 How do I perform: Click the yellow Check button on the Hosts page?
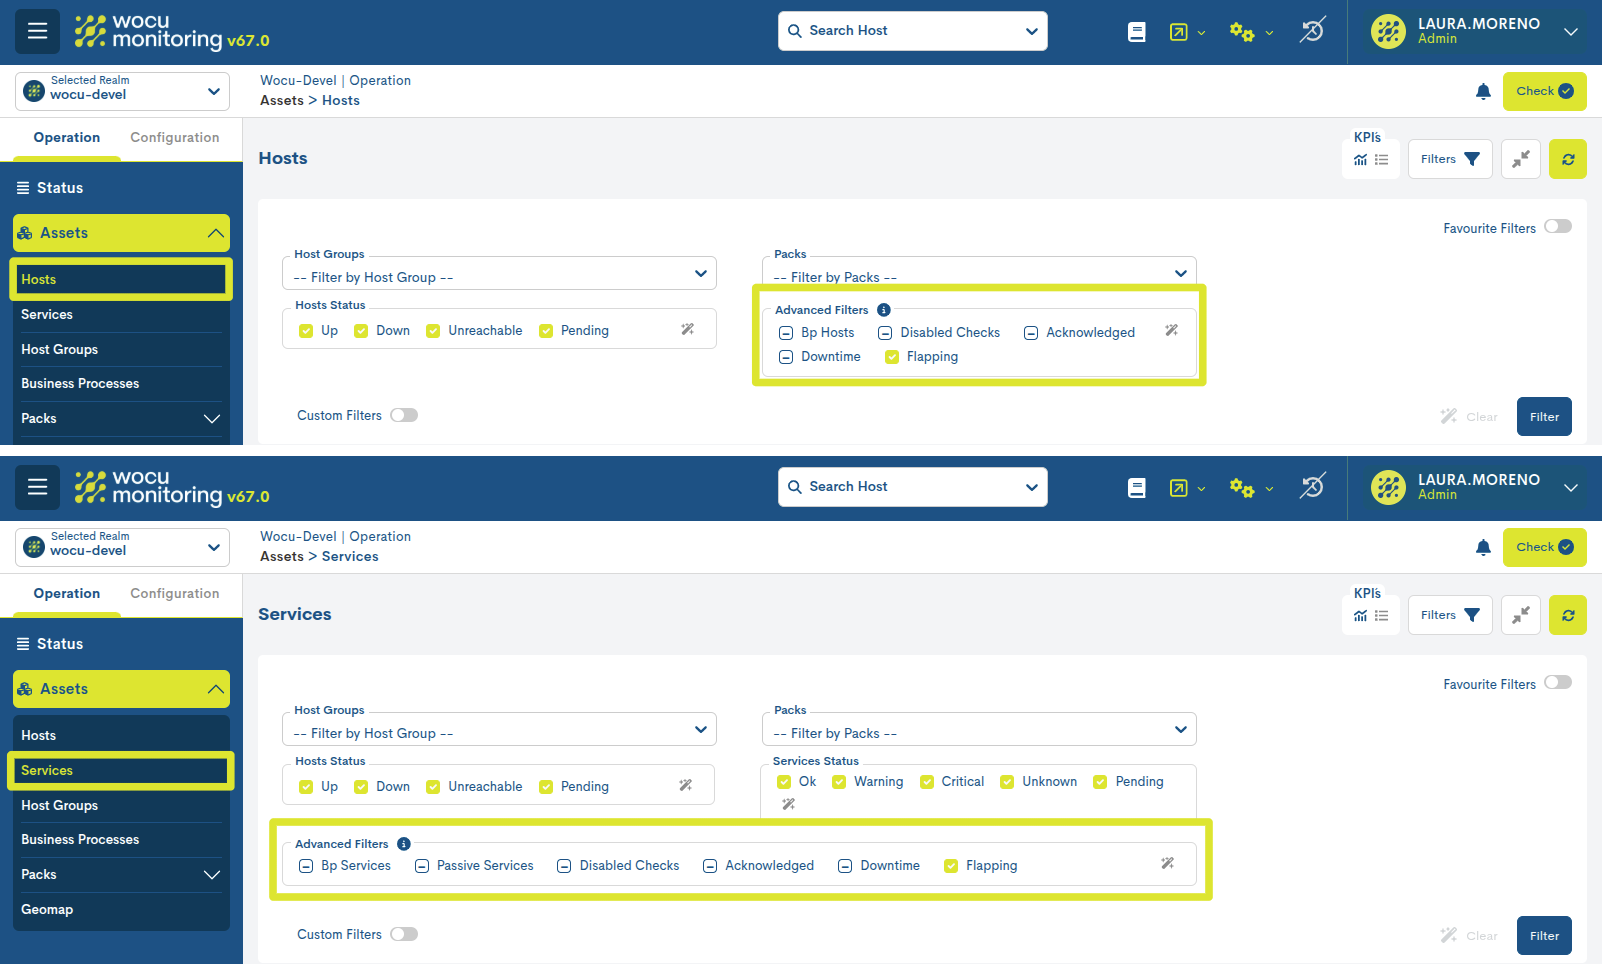tap(1543, 91)
